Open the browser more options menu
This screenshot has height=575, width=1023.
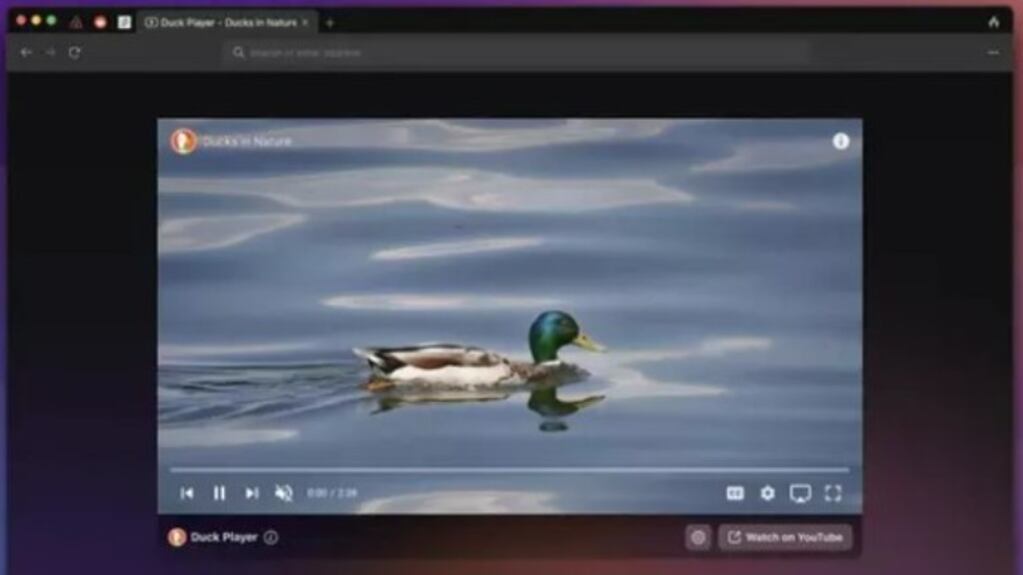993,52
